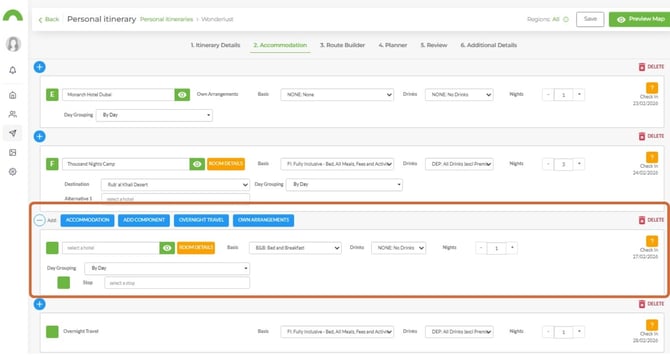This screenshot has height=360, width=670.
Task: Increase Nights in Overnight Travel row
Action: pos(579,332)
